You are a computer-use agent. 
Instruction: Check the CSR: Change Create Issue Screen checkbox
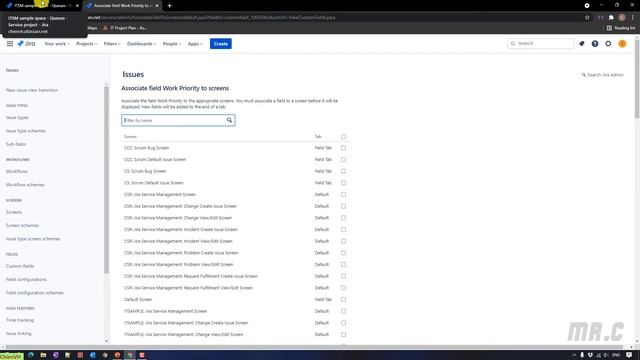coord(343,206)
